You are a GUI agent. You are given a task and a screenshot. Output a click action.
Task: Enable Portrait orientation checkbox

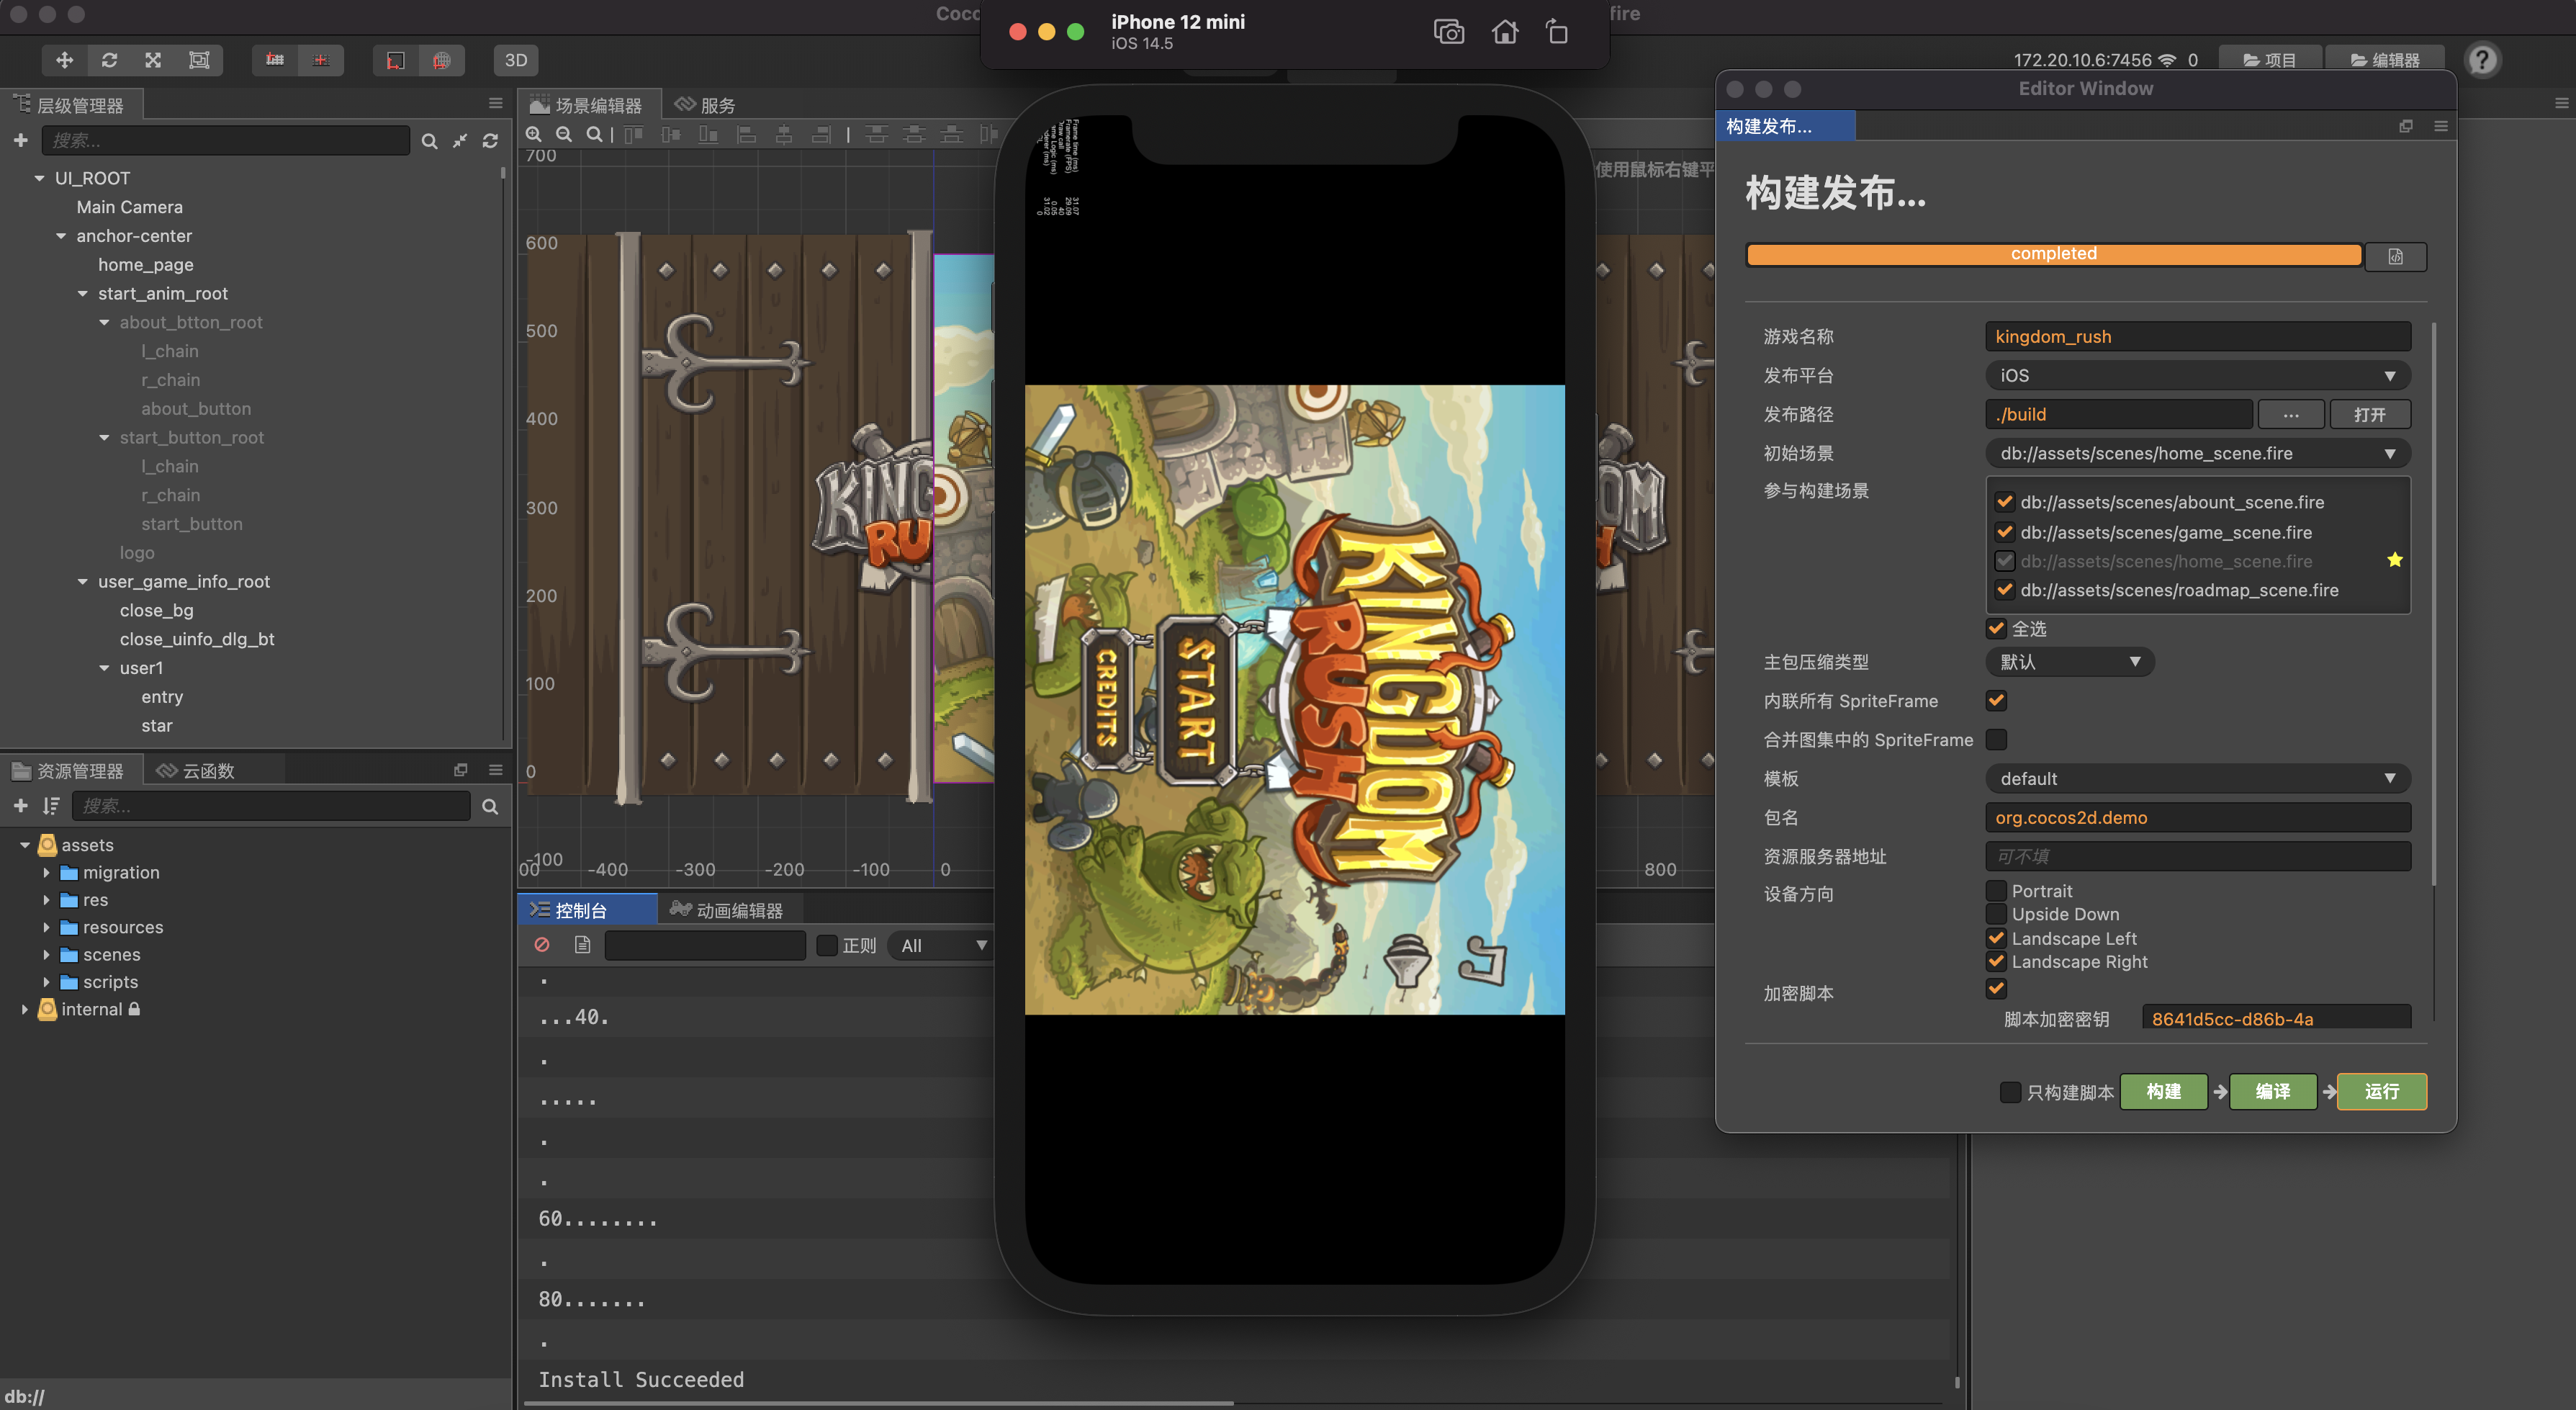pos(1996,890)
